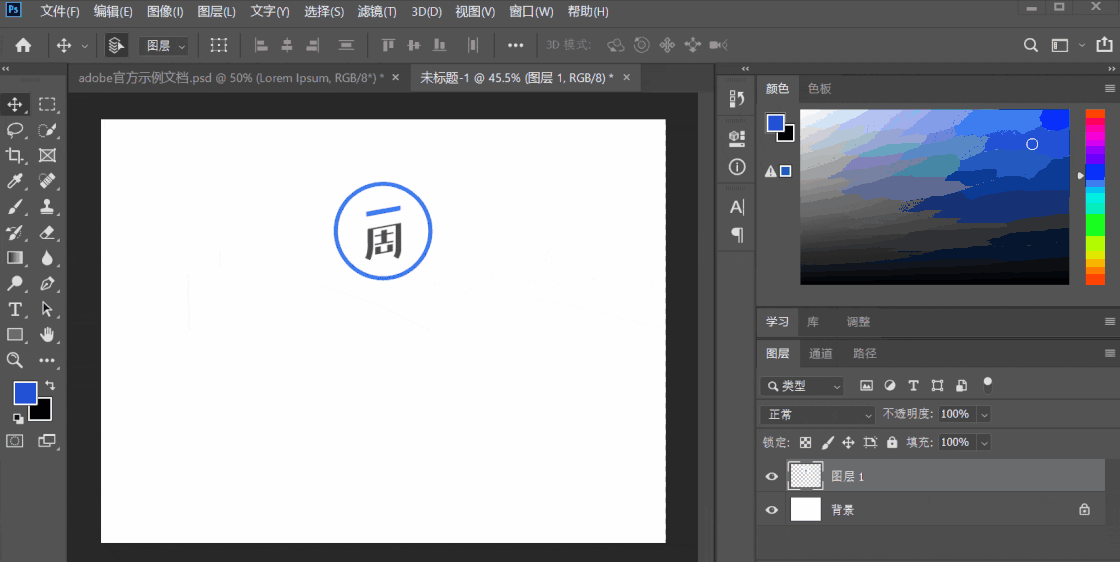Viewport: 1120px width, 562px height.
Task: Toggle lock image pixels brush icon
Action: click(827, 442)
